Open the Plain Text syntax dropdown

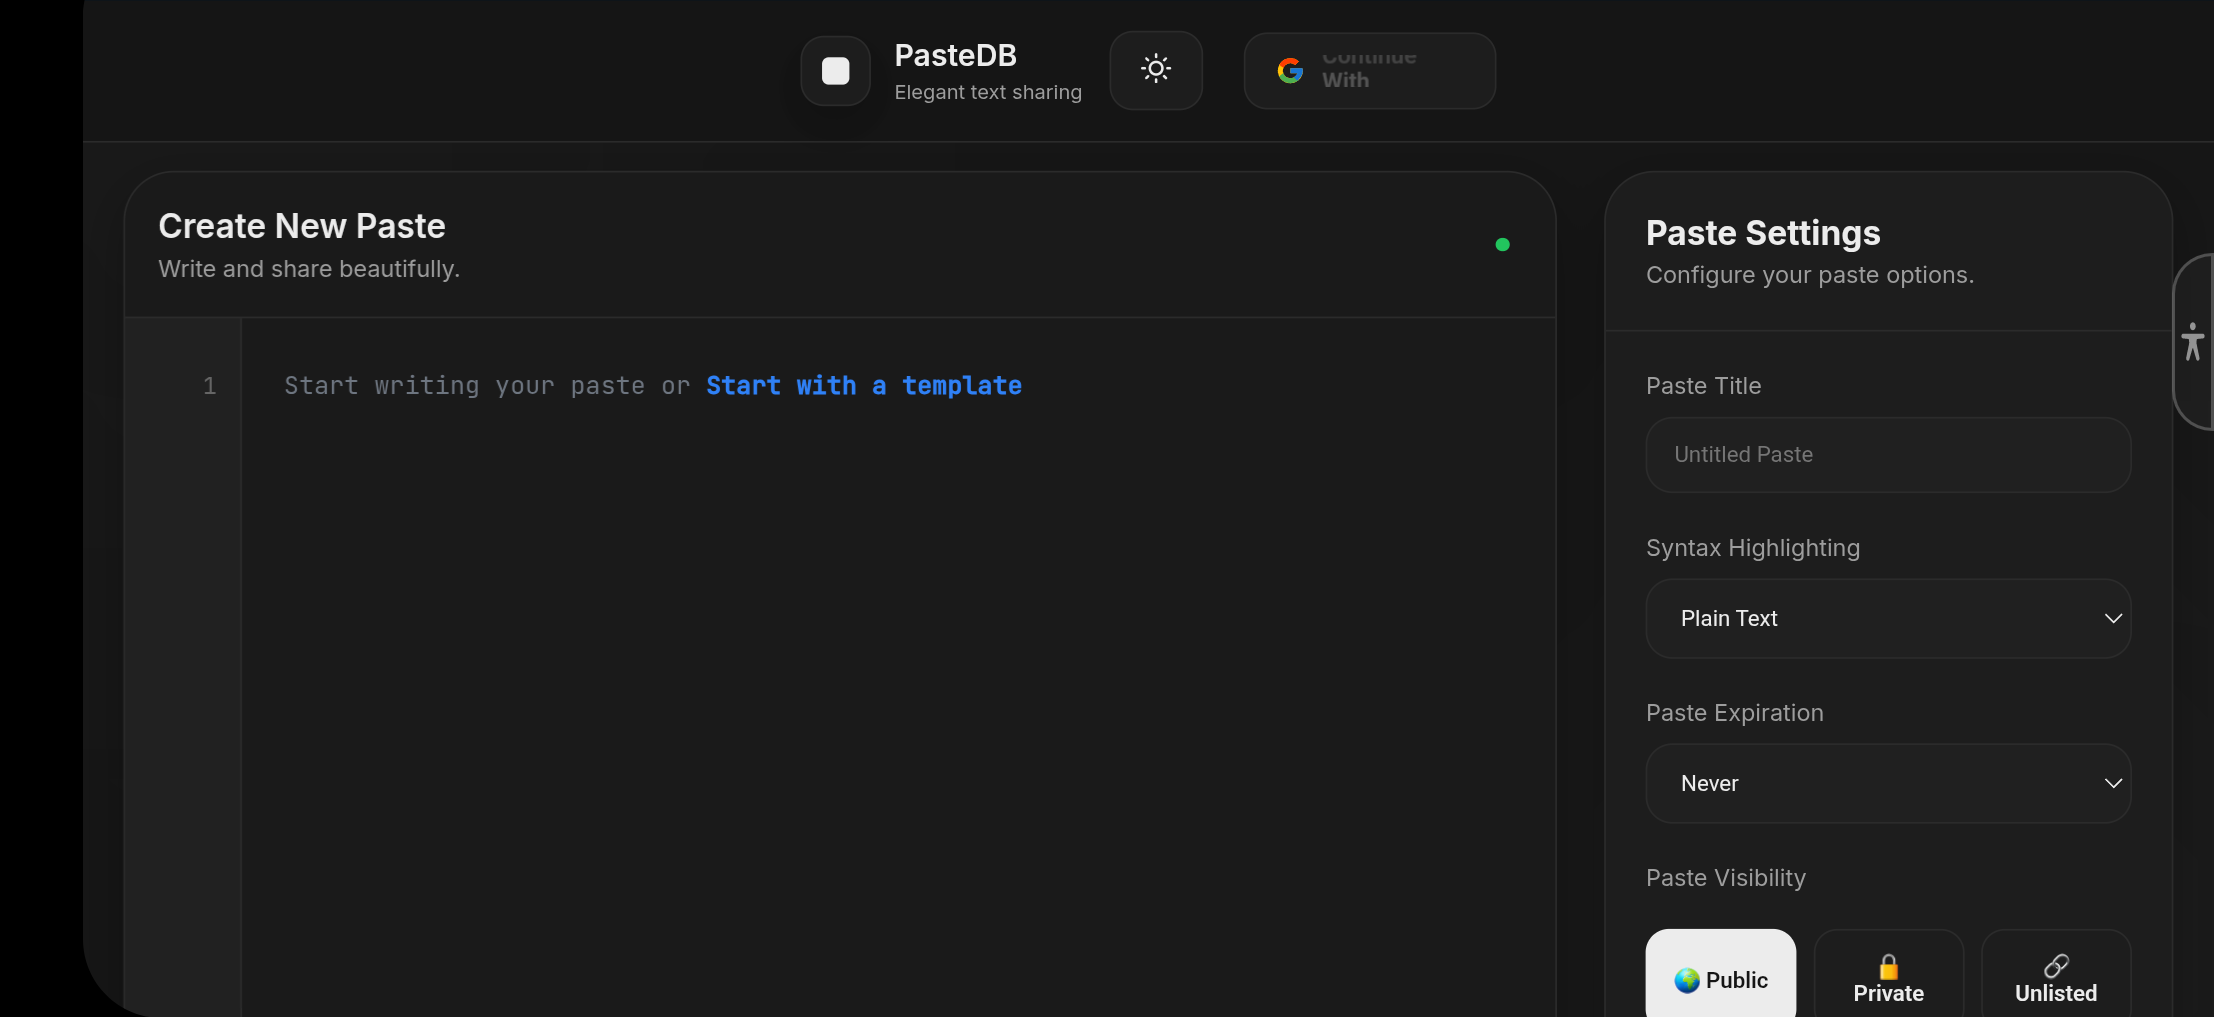(x=1888, y=618)
